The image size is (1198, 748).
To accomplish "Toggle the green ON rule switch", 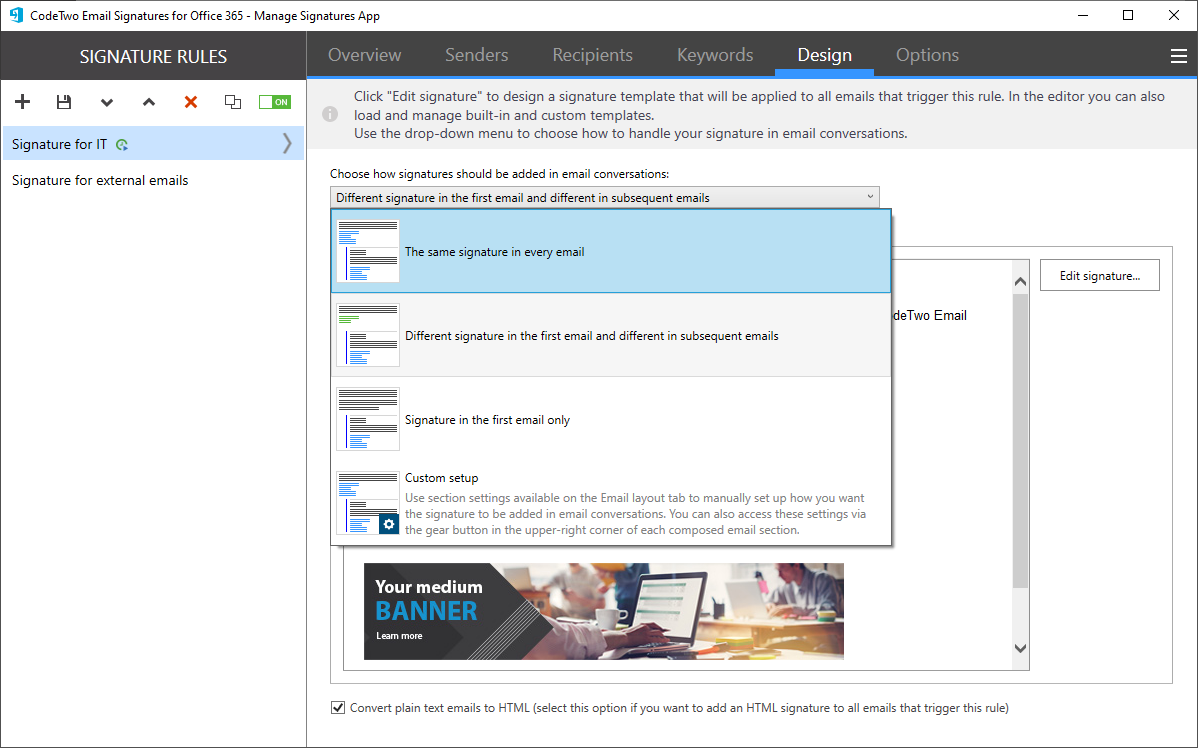I will (x=274, y=102).
